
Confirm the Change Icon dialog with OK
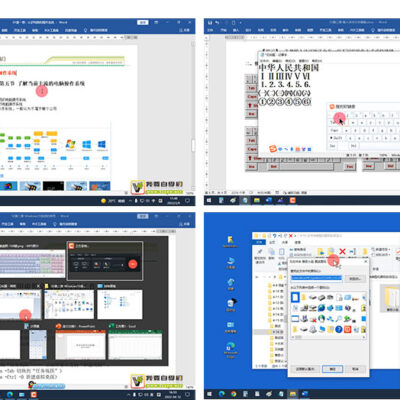[332, 369]
